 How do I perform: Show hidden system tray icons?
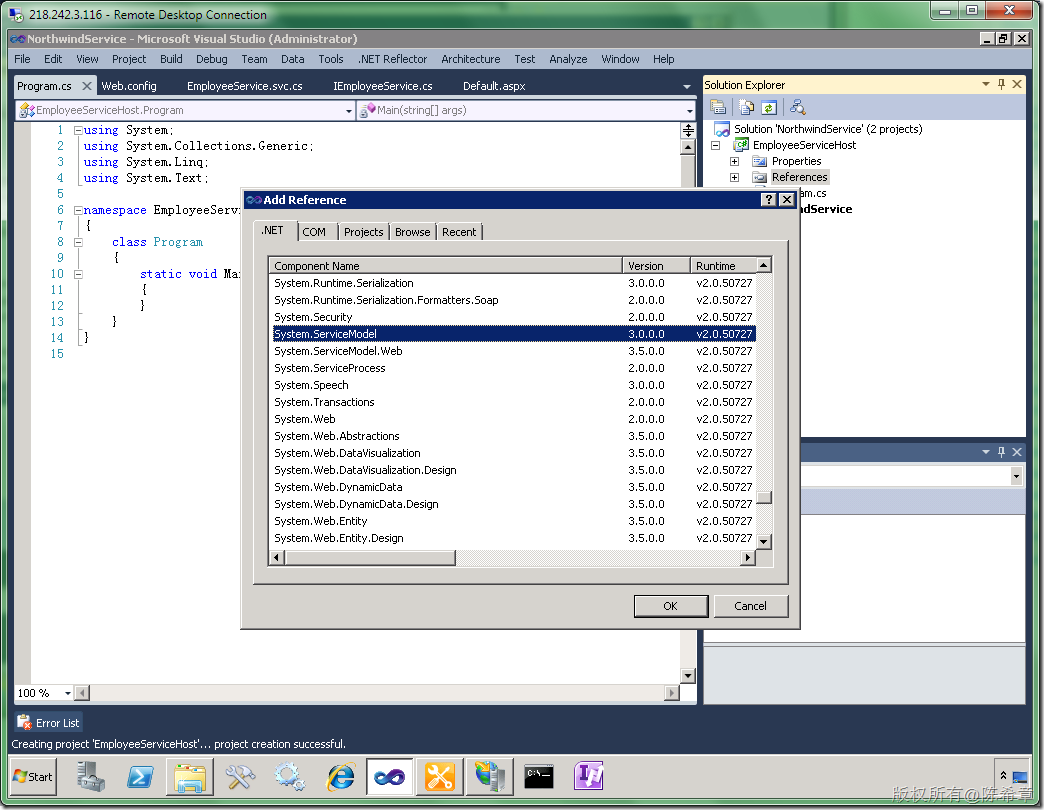tap(1003, 776)
